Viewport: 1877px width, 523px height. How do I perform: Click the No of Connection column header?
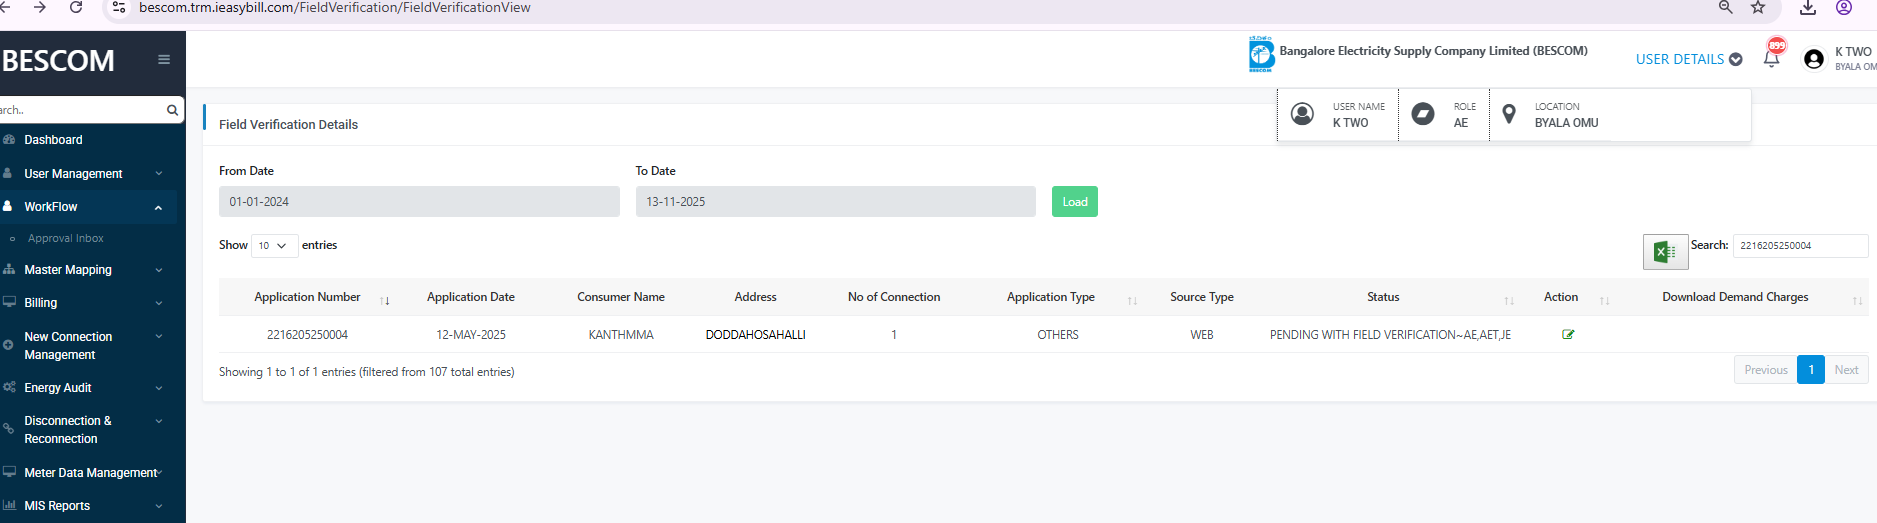(894, 297)
